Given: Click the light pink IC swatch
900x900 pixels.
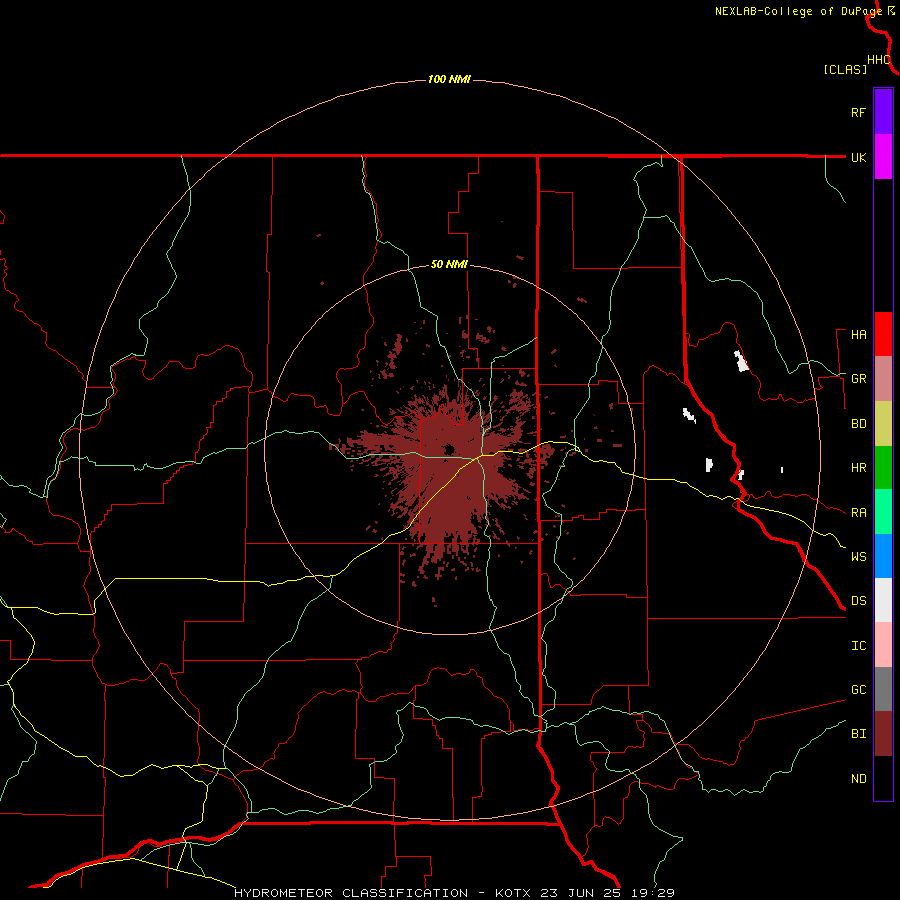Looking at the screenshot, I should tap(883, 645).
